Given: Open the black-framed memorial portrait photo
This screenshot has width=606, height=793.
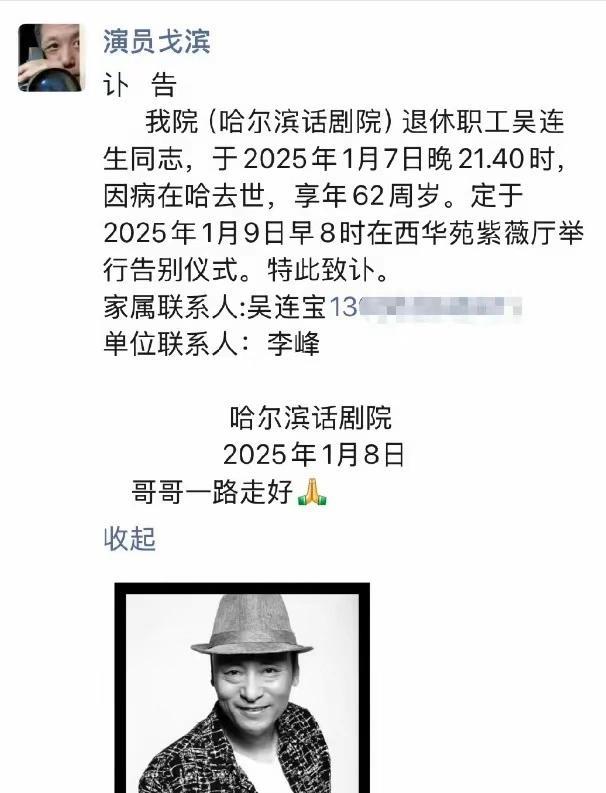Looking at the screenshot, I should pos(242,688).
